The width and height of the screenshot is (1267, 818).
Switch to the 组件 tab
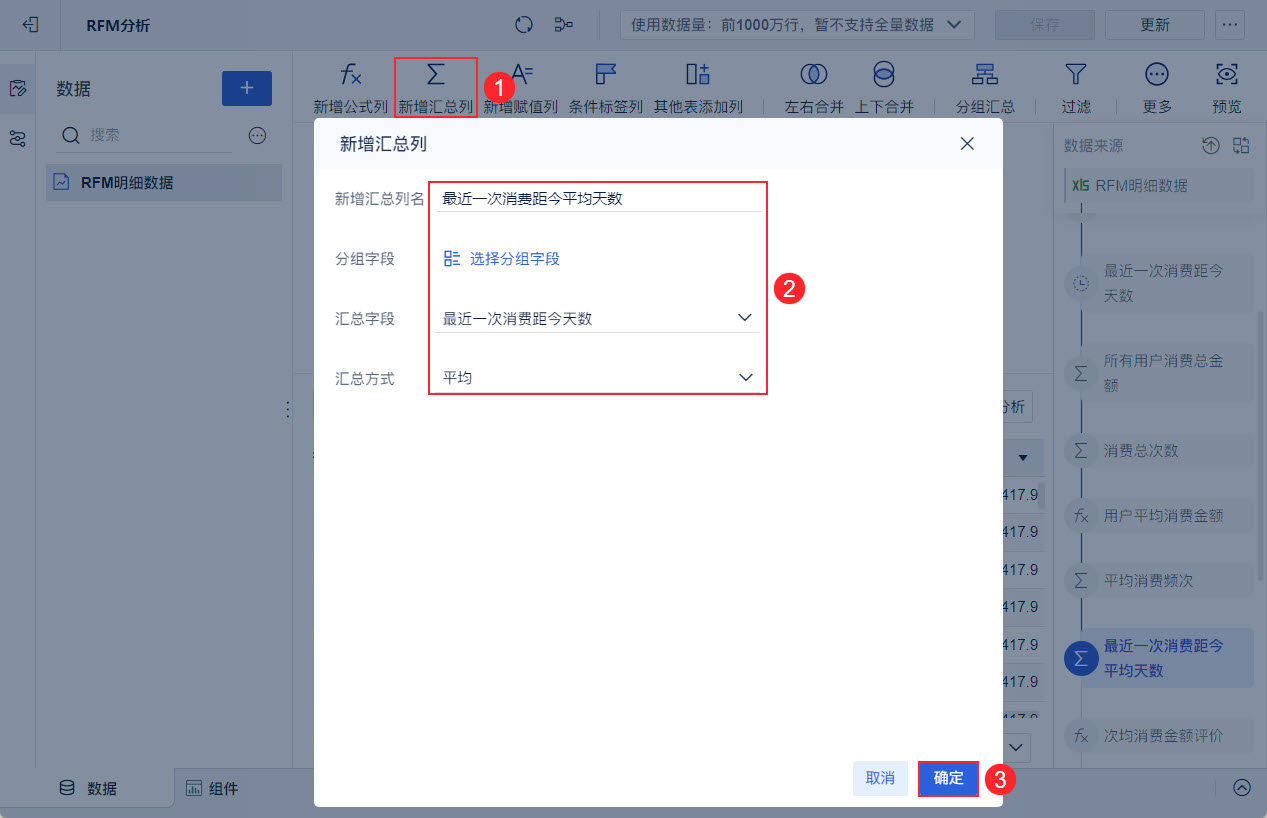click(211, 788)
